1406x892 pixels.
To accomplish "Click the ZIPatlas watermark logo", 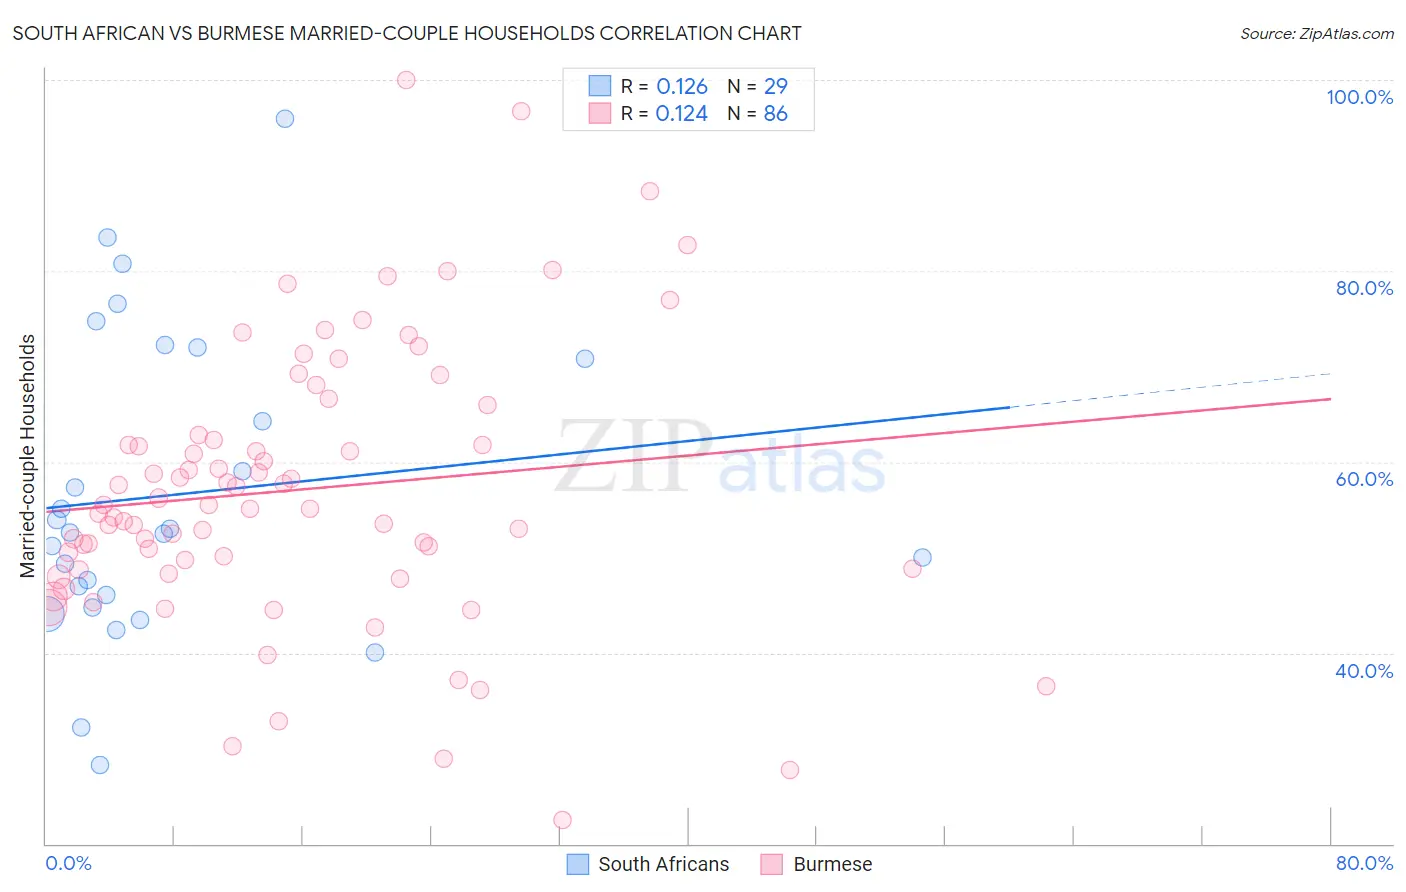I will [x=720, y=459].
